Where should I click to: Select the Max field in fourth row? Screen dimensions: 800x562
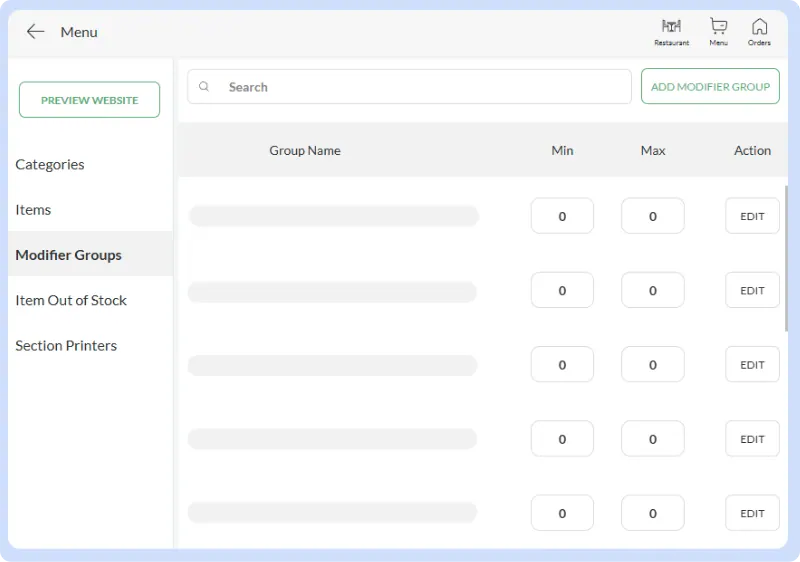[x=653, y=439]
